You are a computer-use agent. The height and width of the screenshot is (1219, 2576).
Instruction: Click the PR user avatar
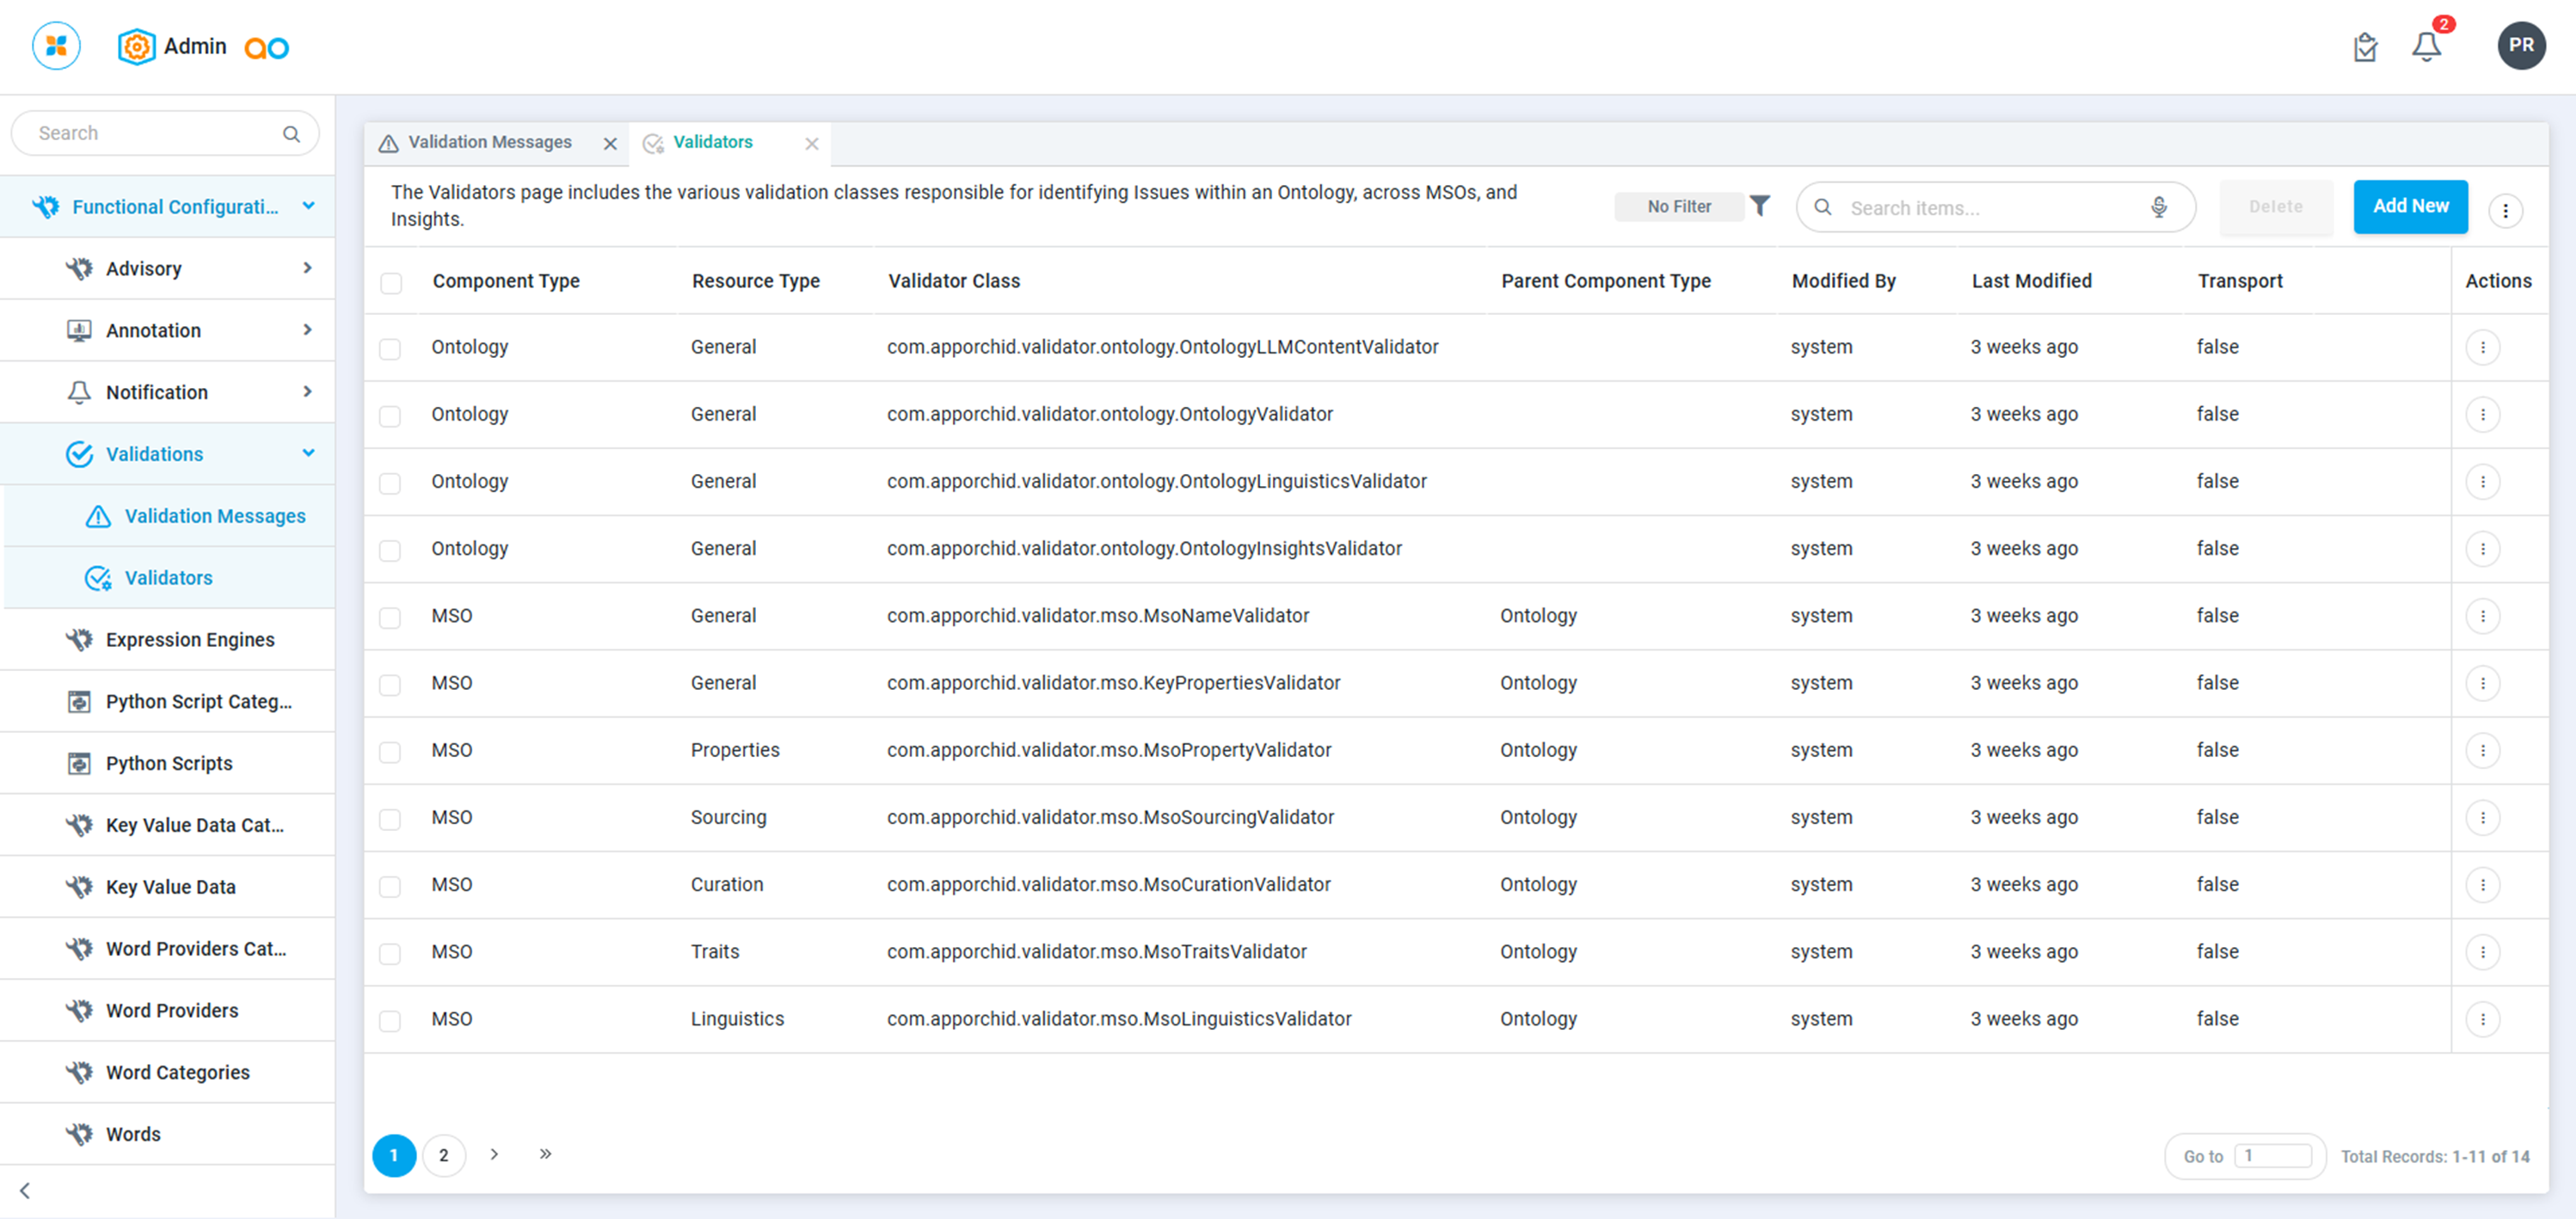pyautogui.click(x=2520, y=46)
